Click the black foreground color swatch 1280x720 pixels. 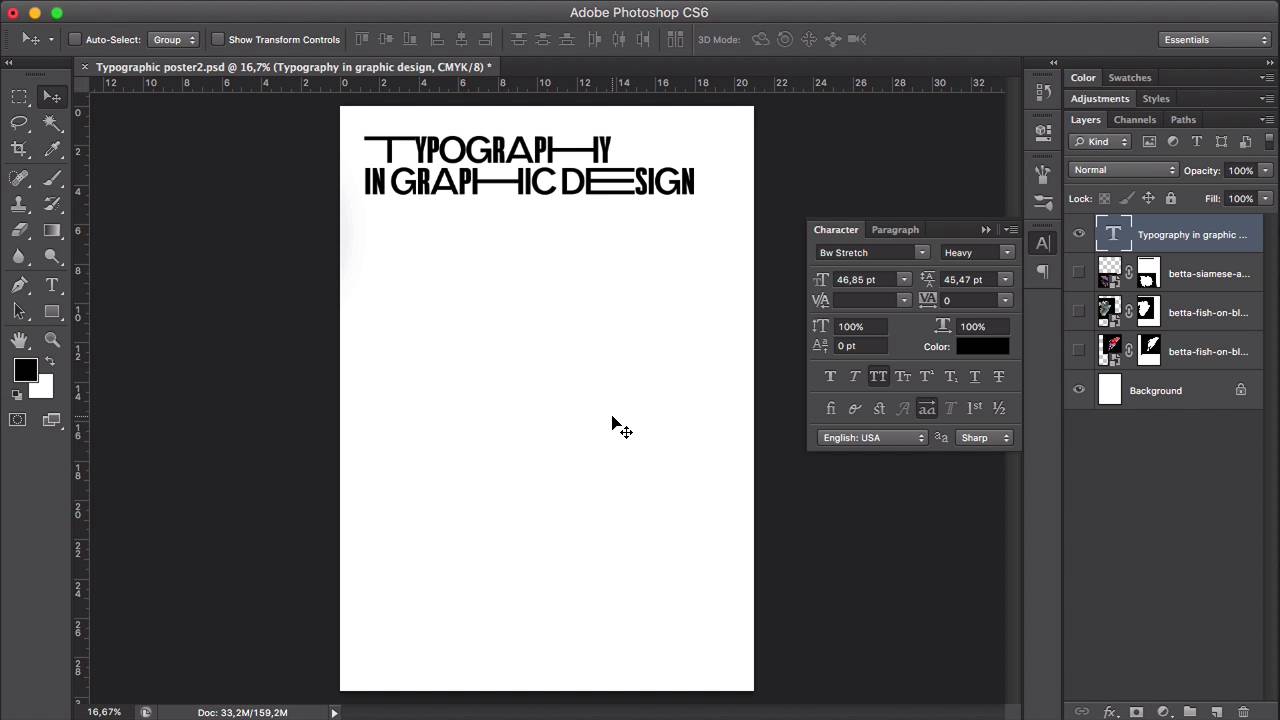25,370
